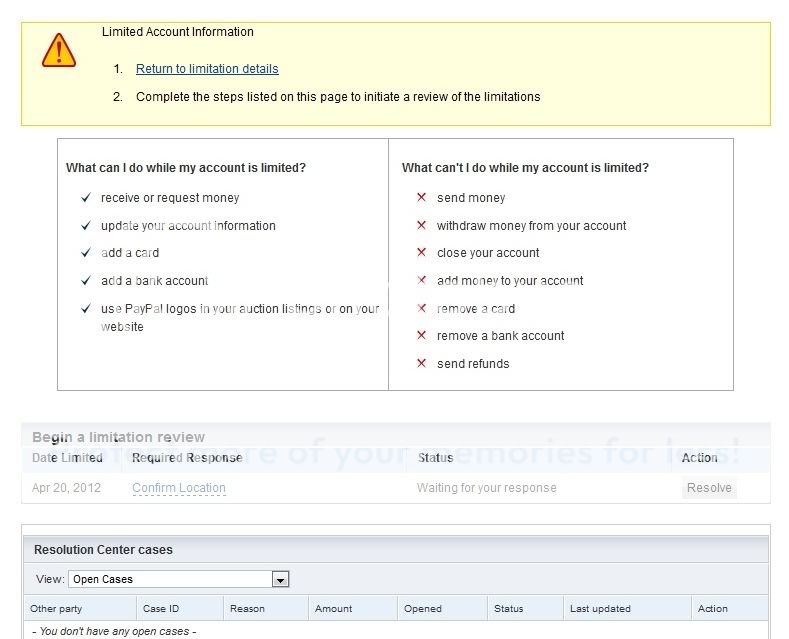Click the red X beside add money to your account
The width and height of the screenshot is (789, 639).
tap(422, 280)
